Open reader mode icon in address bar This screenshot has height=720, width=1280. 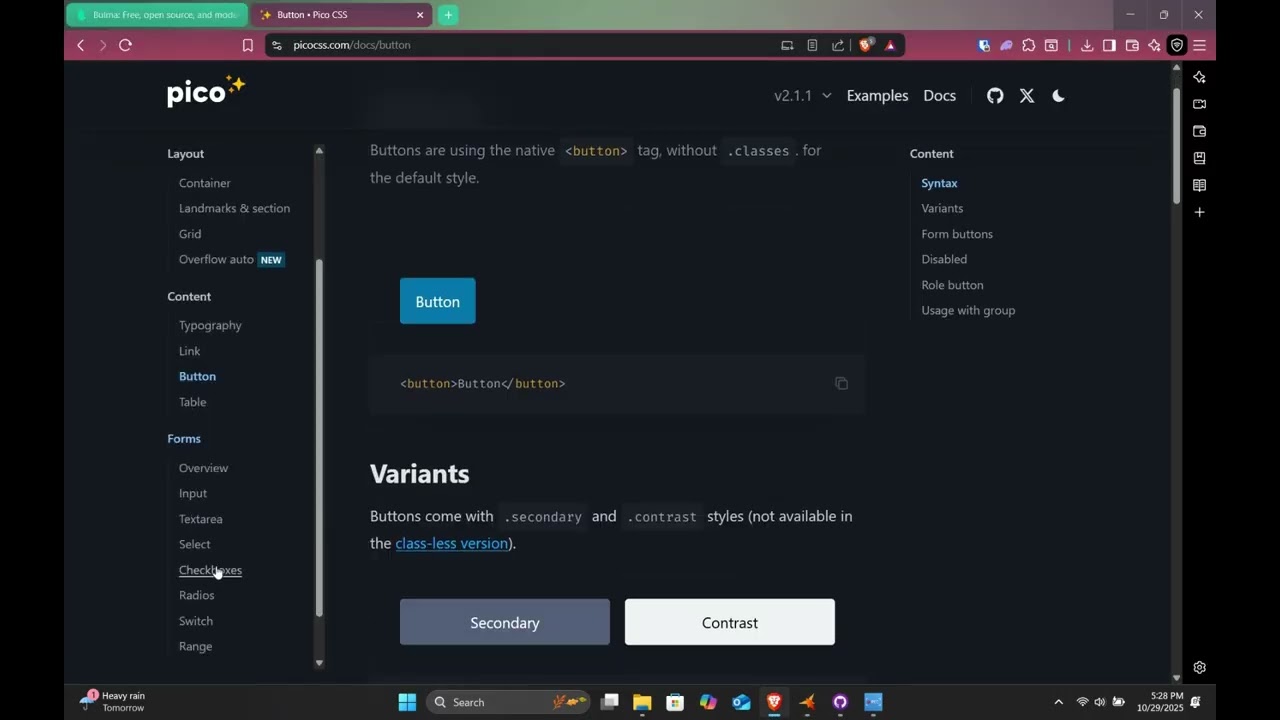pos(812,45)
